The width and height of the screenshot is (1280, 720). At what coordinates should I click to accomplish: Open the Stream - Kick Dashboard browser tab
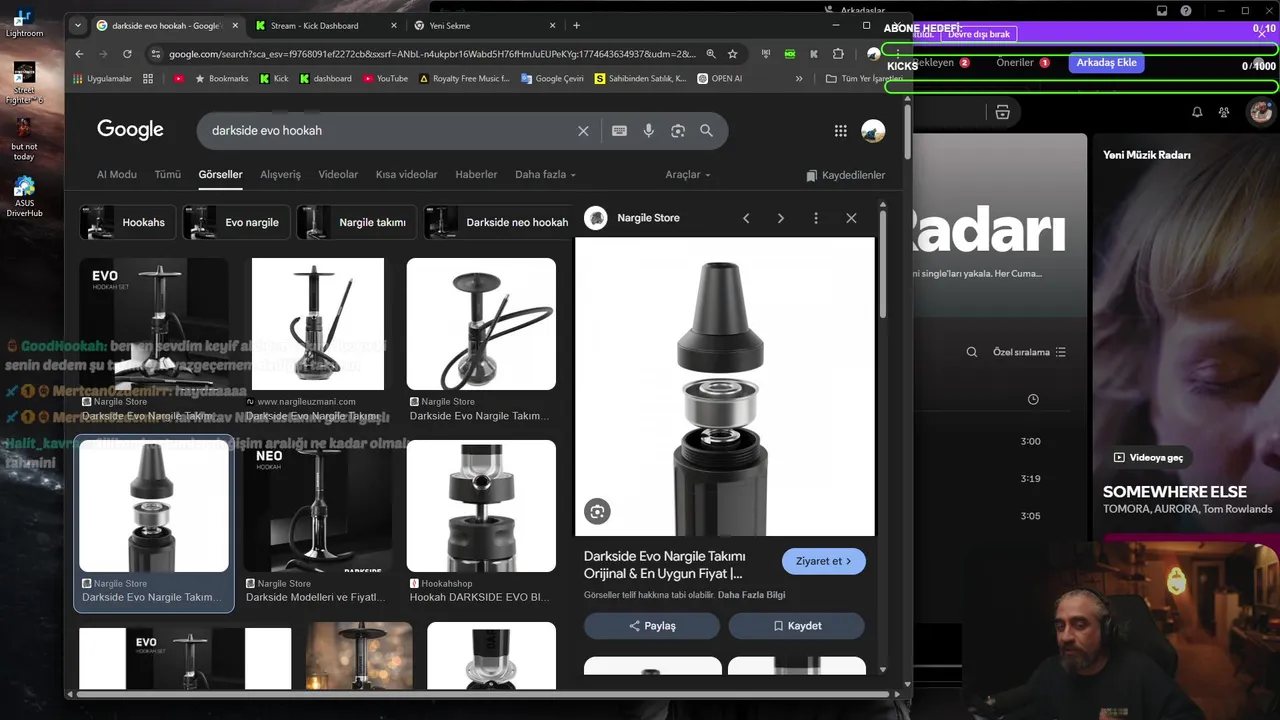pos(325,25)
